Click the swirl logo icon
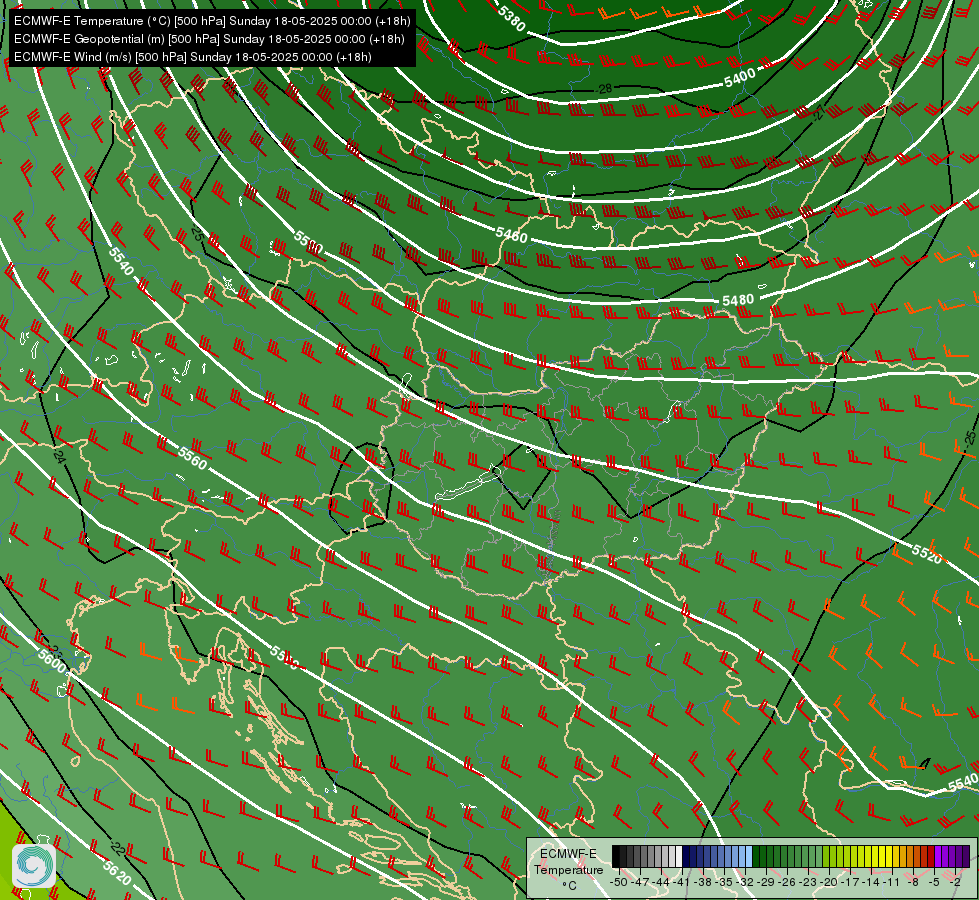979x900 pixels. 34,865
